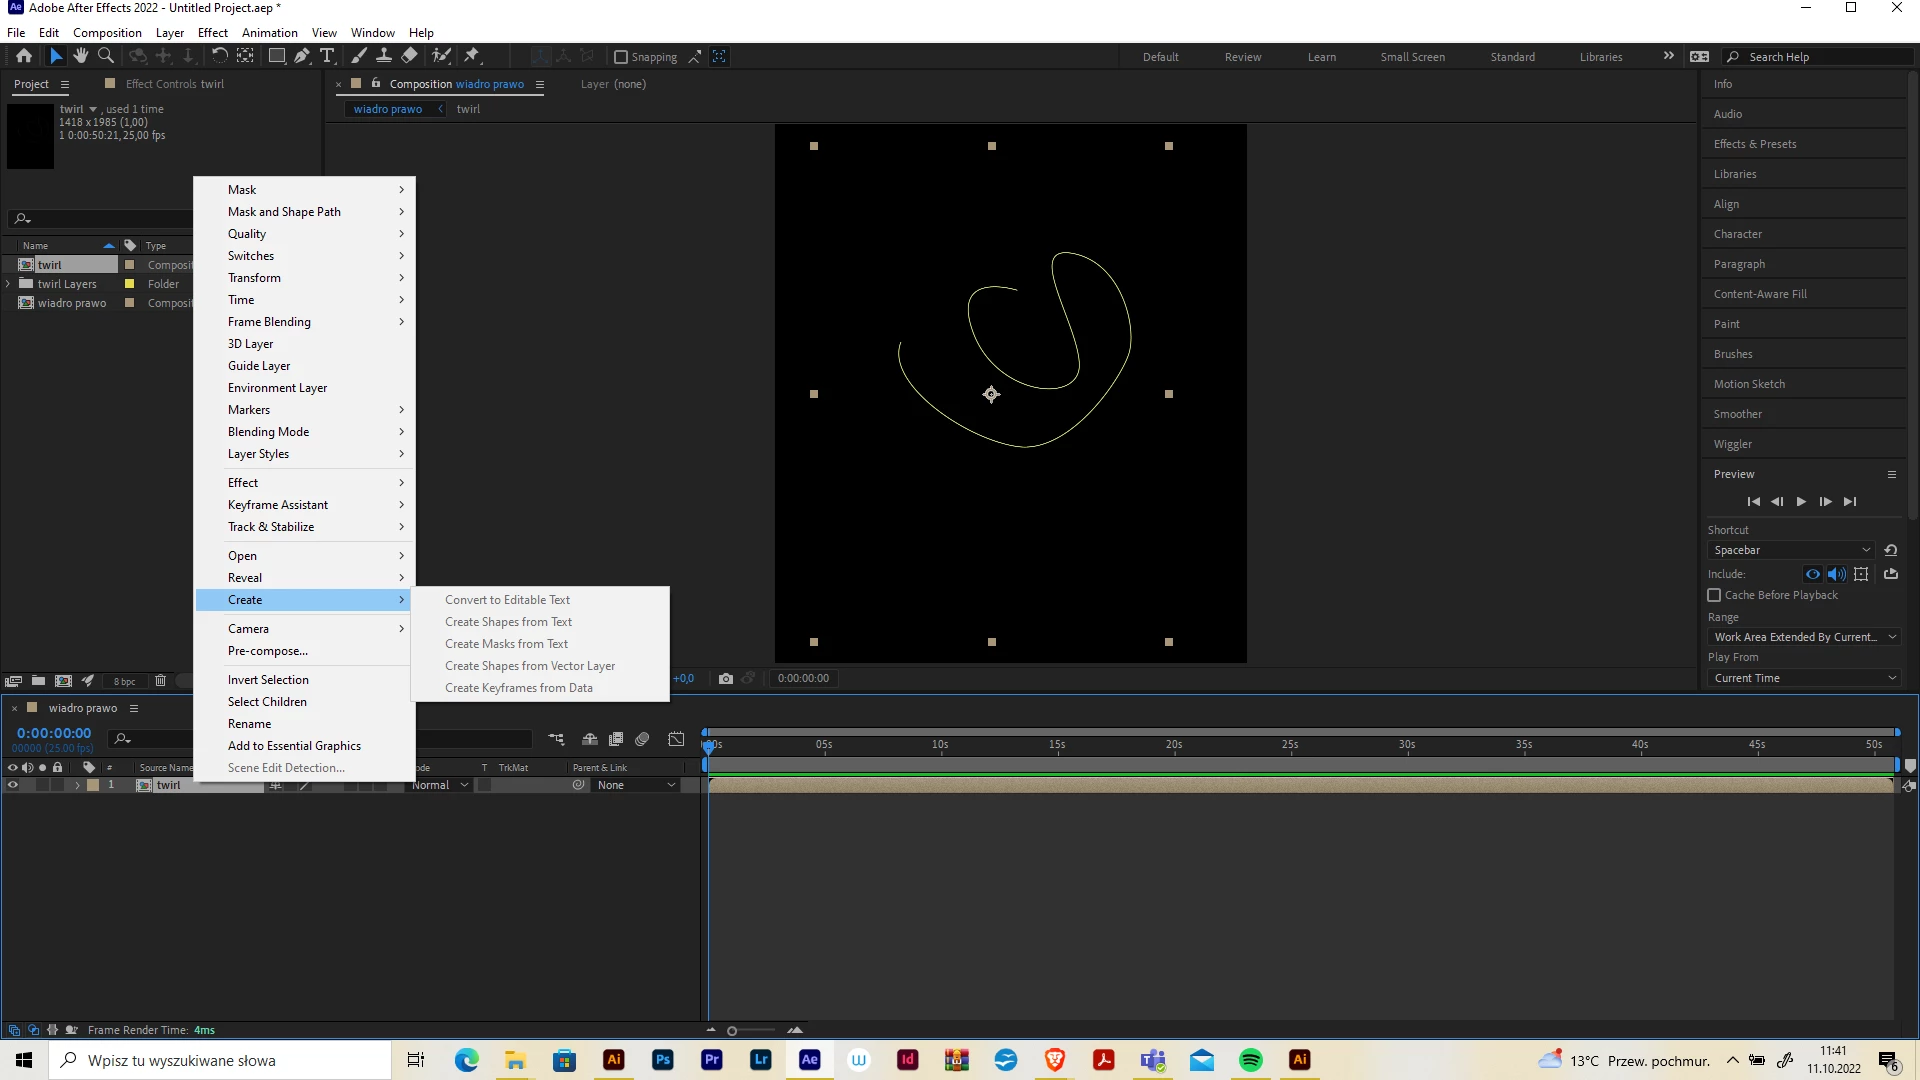The width and height of the screenshot is (1920, 1080).
Task: Select the Type tool
Action: 327,56
